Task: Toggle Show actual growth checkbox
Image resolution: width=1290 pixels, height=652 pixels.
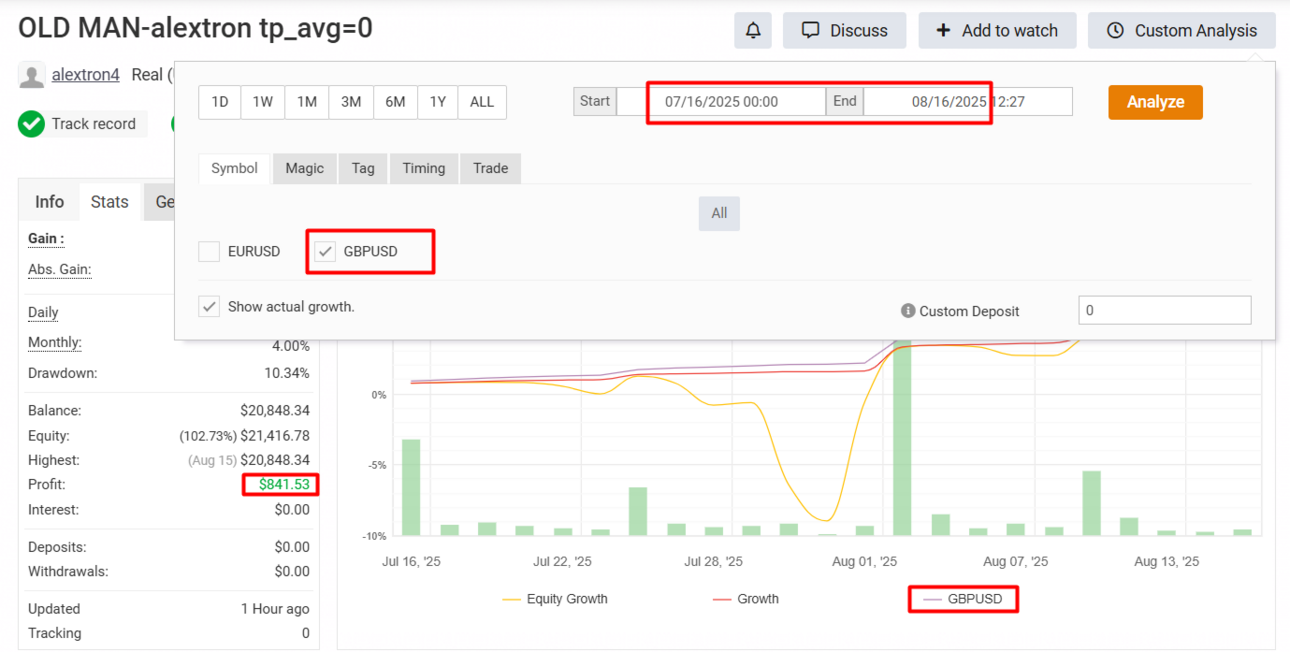Action: 209,307
